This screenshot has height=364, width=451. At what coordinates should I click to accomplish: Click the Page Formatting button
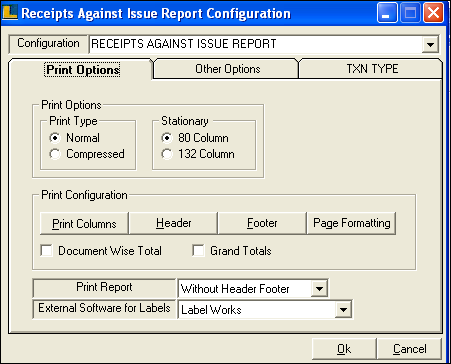351,223
